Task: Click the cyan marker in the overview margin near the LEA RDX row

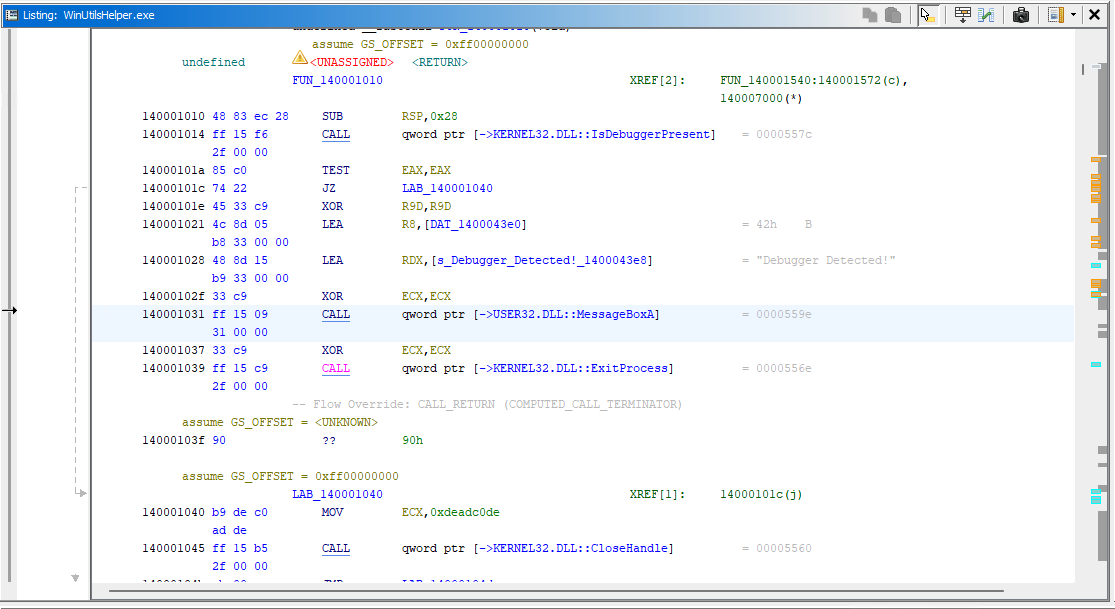Action: (x=1096, y=265)
